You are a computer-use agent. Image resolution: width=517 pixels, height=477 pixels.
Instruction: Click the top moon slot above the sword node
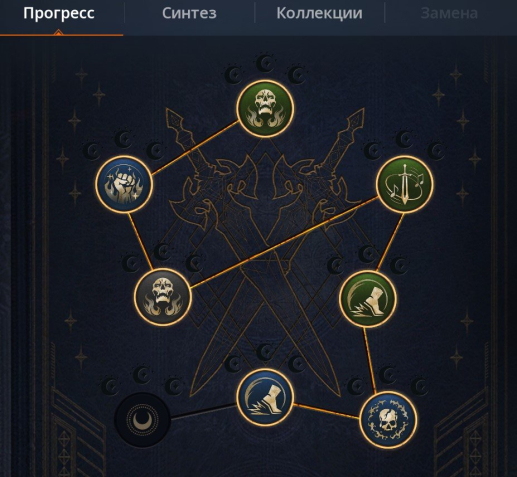tap(405, 139)
